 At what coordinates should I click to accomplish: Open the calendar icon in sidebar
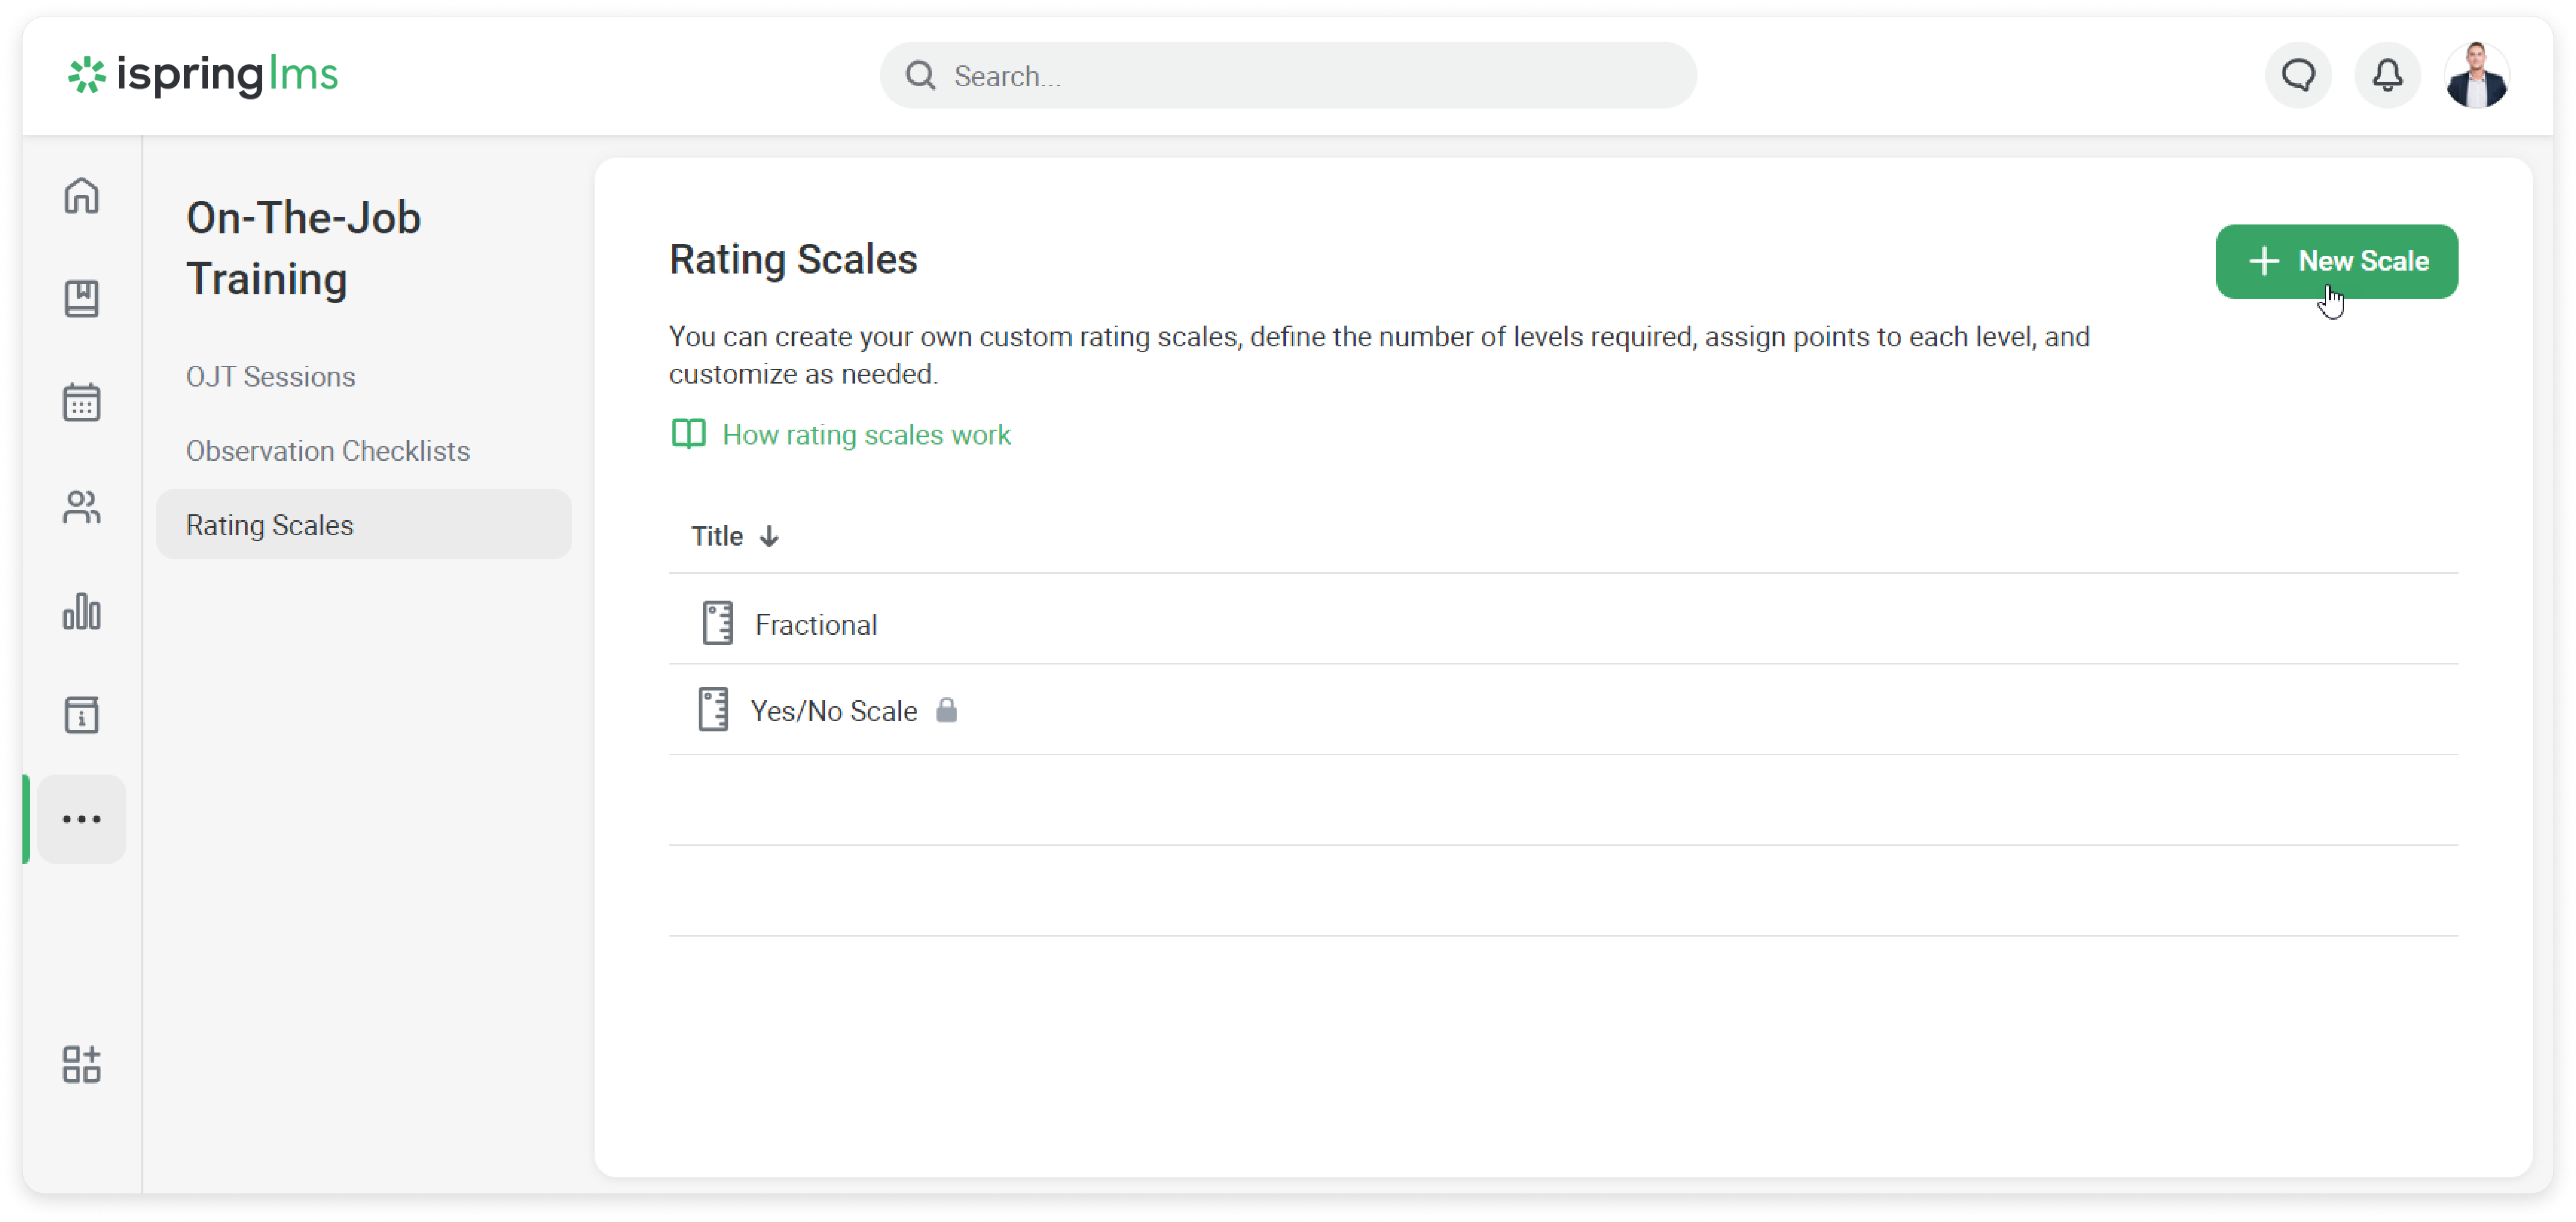point(82,402)
